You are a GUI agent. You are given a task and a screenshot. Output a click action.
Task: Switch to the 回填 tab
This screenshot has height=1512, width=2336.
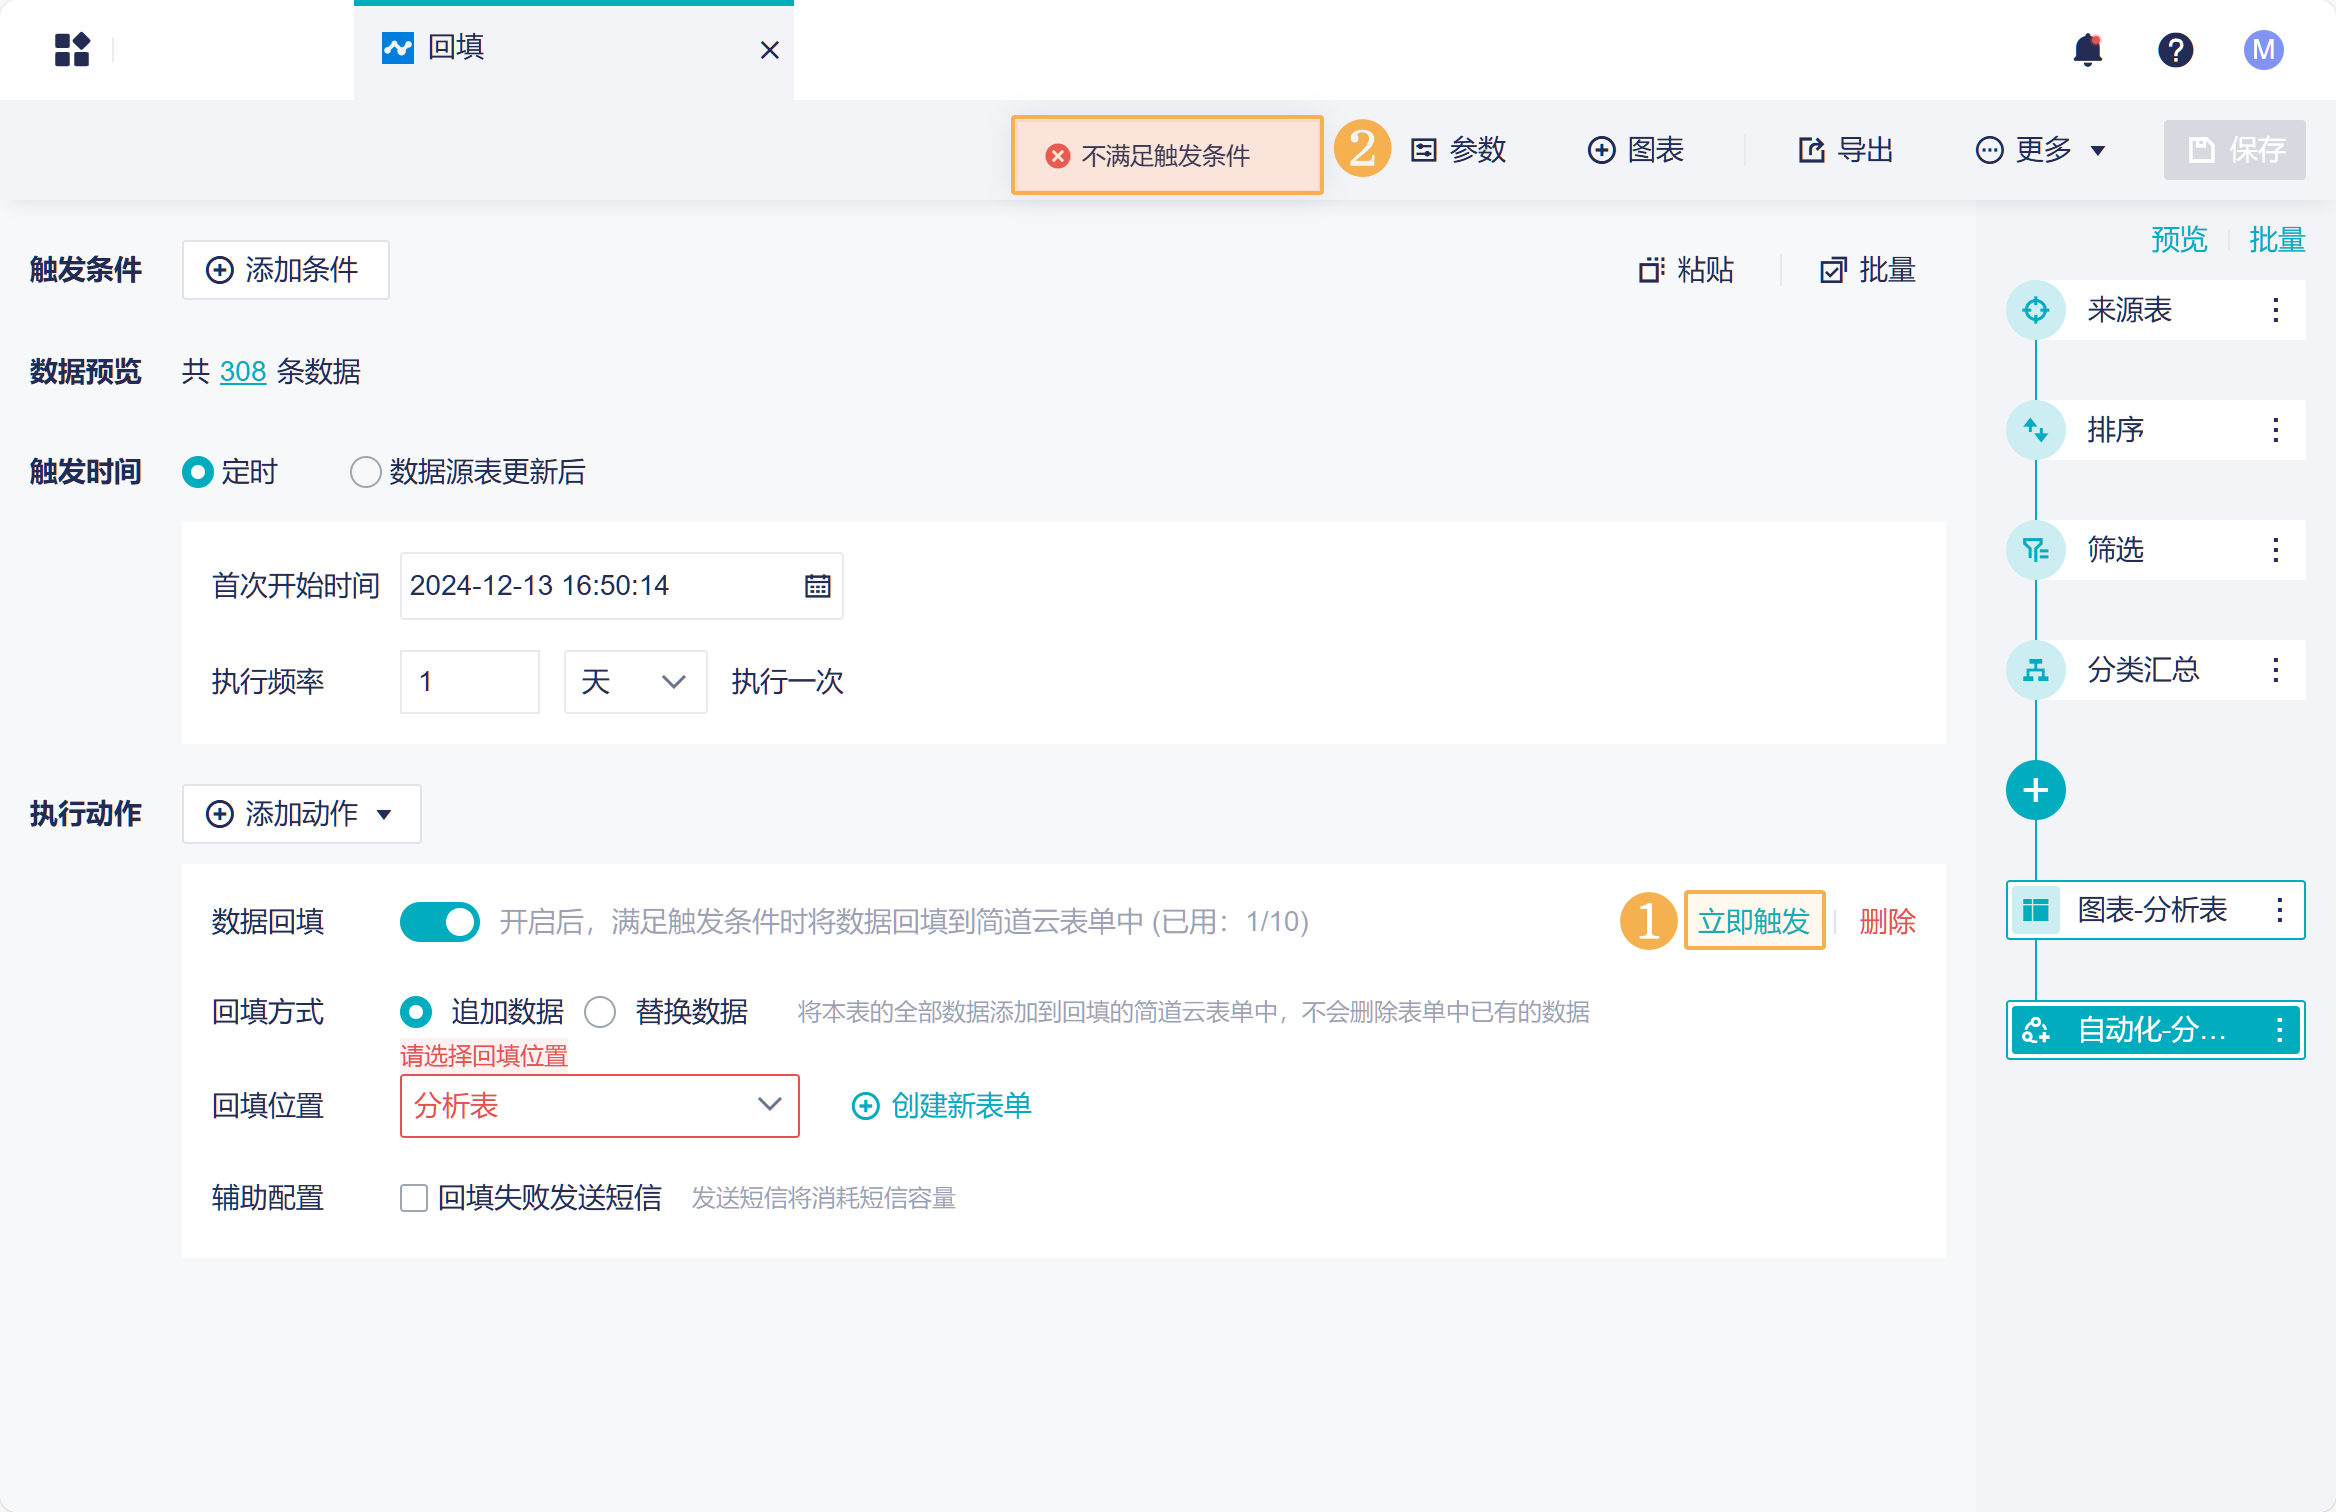point(456,48)
